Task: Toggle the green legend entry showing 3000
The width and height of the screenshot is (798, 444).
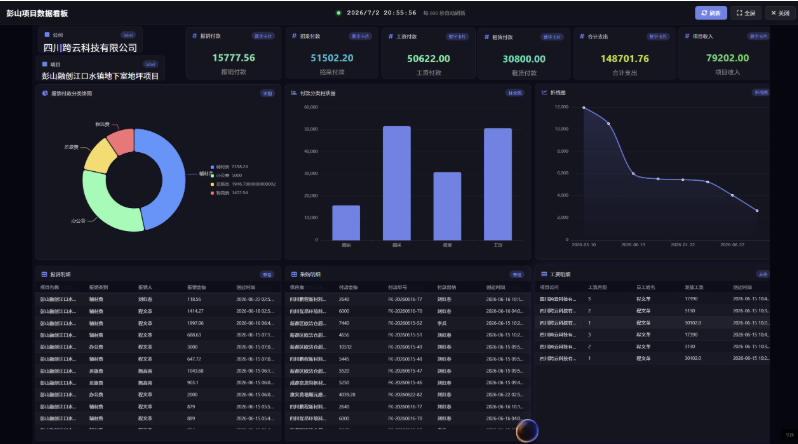Action: click(226, 175)
